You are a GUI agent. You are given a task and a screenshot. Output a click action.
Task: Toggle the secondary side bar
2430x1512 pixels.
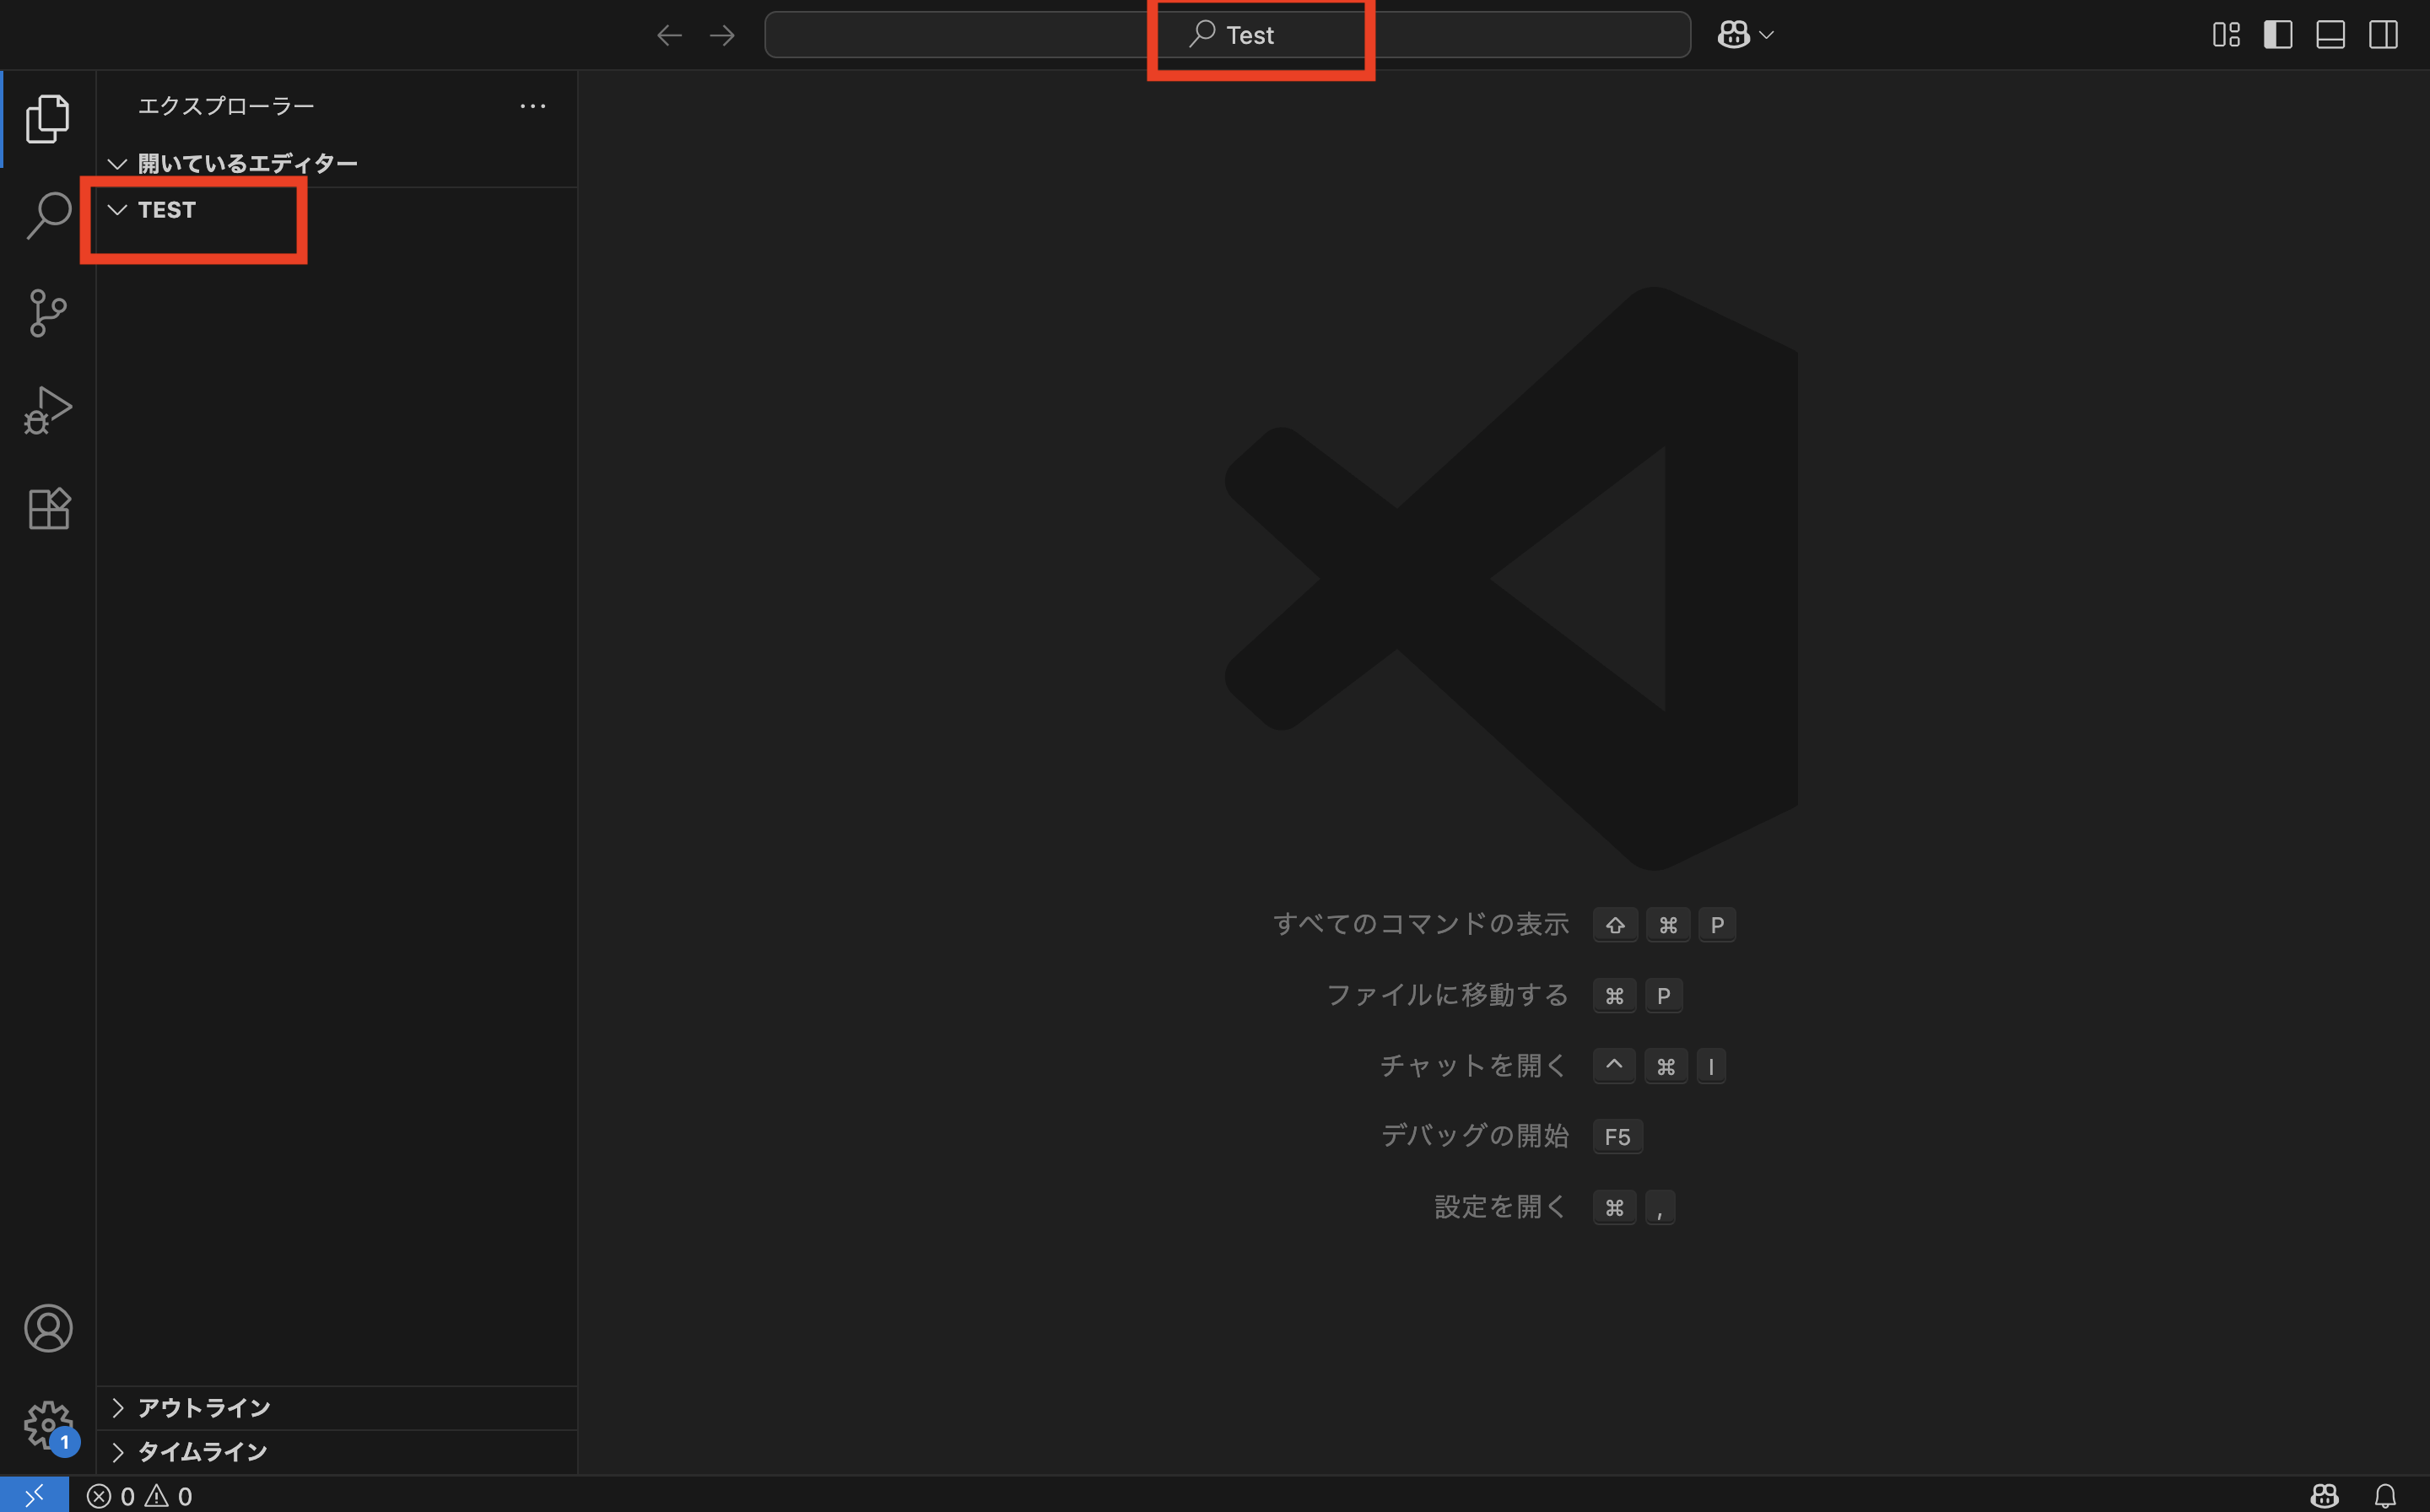click(2383, 35)
